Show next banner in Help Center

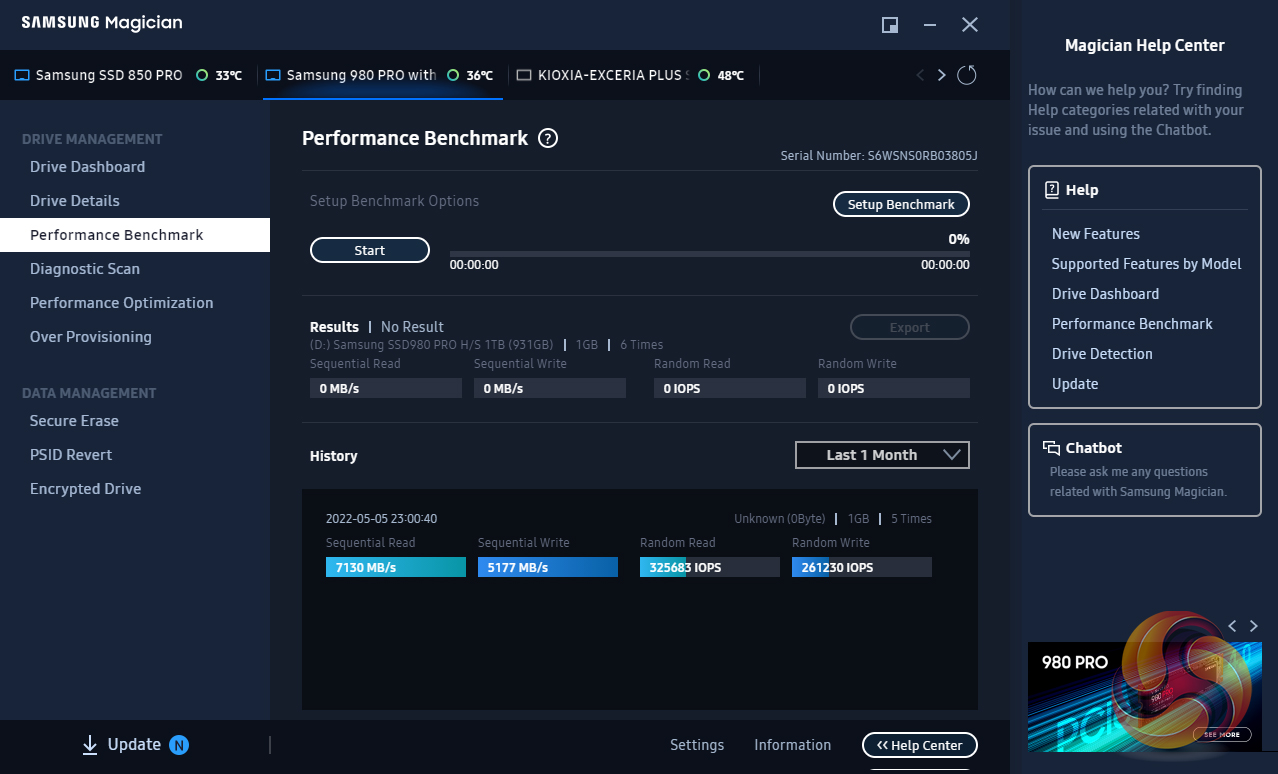(1253, 626)
